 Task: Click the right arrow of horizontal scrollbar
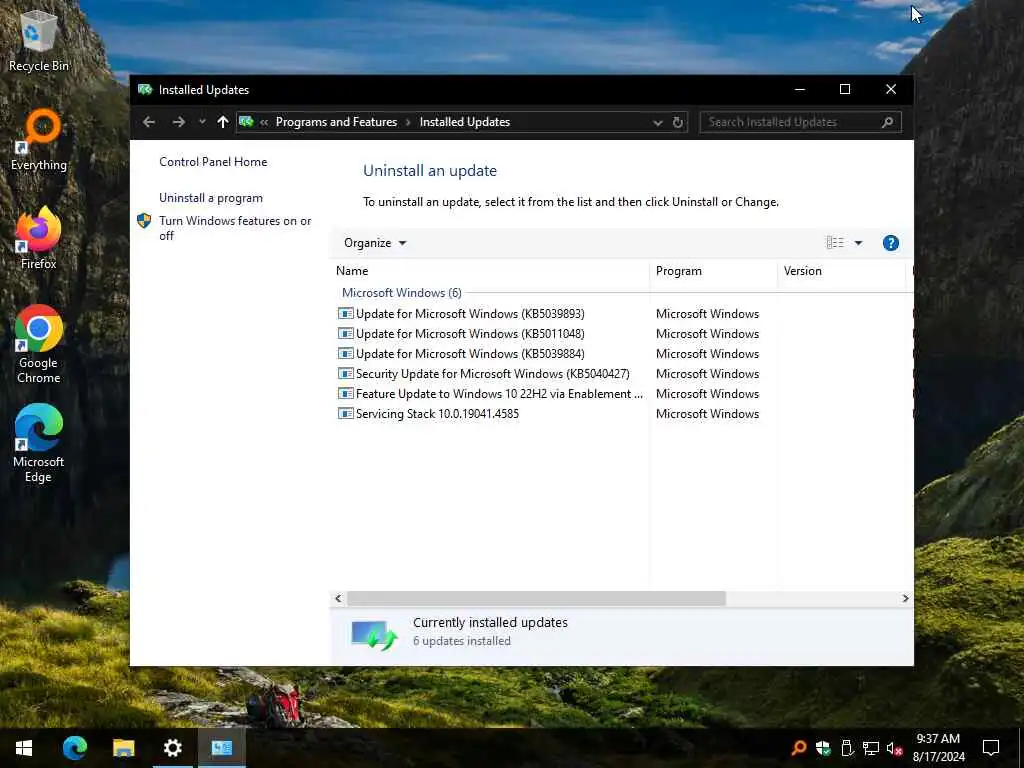(x=905, y=598)
